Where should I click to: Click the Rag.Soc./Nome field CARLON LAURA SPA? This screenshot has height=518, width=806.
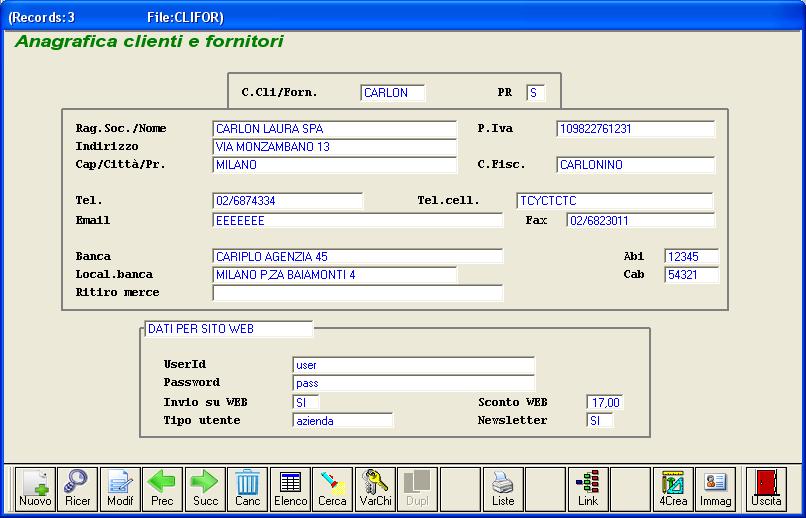tap(334, 129)
